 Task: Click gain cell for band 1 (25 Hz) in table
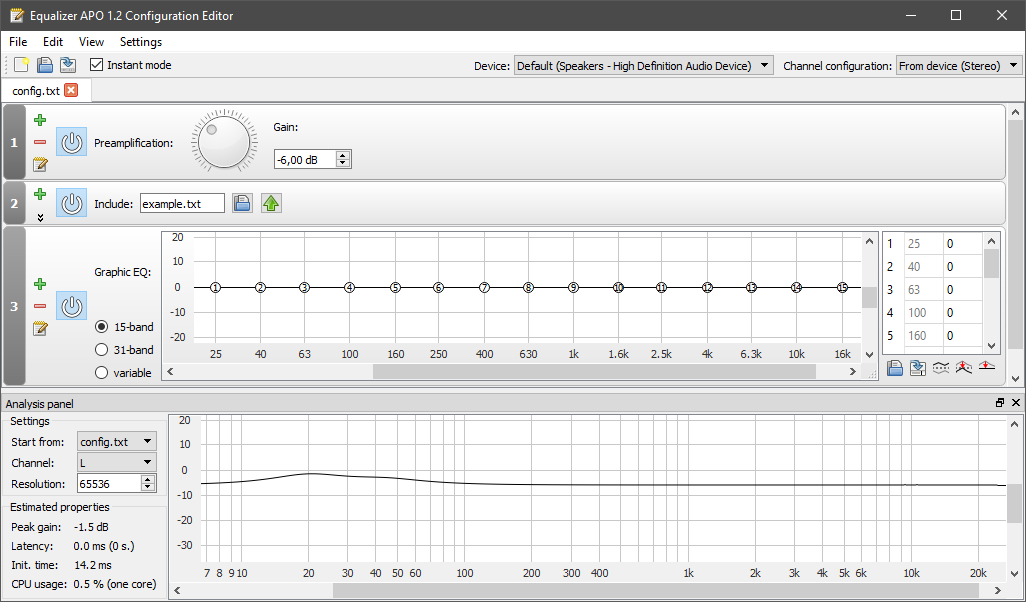(x=963, y=244)
